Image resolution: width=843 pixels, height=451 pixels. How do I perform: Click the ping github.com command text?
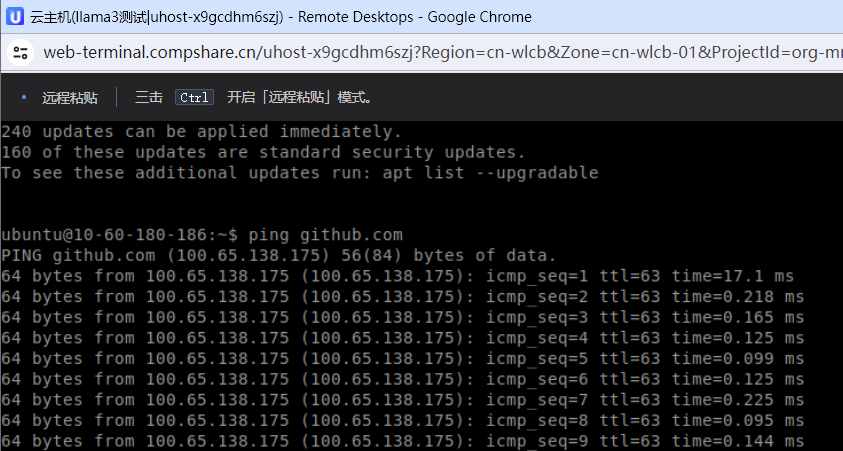point(325,235)
